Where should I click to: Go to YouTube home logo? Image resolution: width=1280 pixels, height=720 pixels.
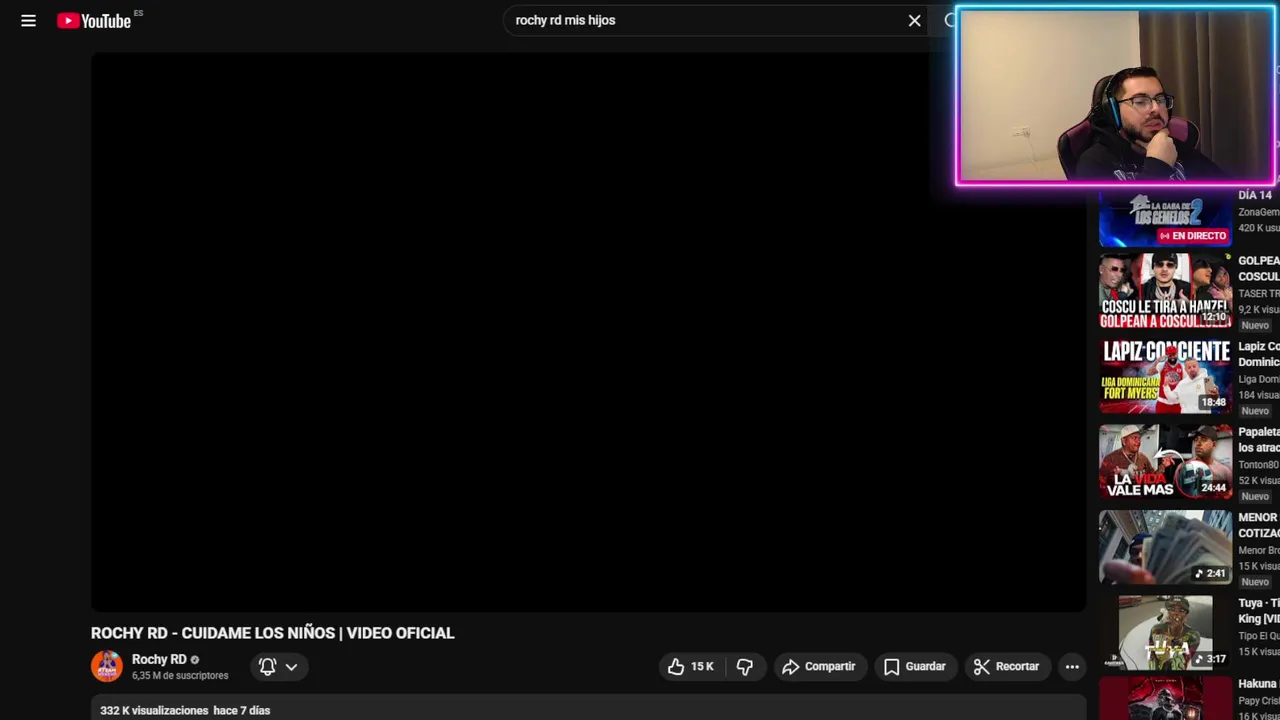click(x=94, y=21)
